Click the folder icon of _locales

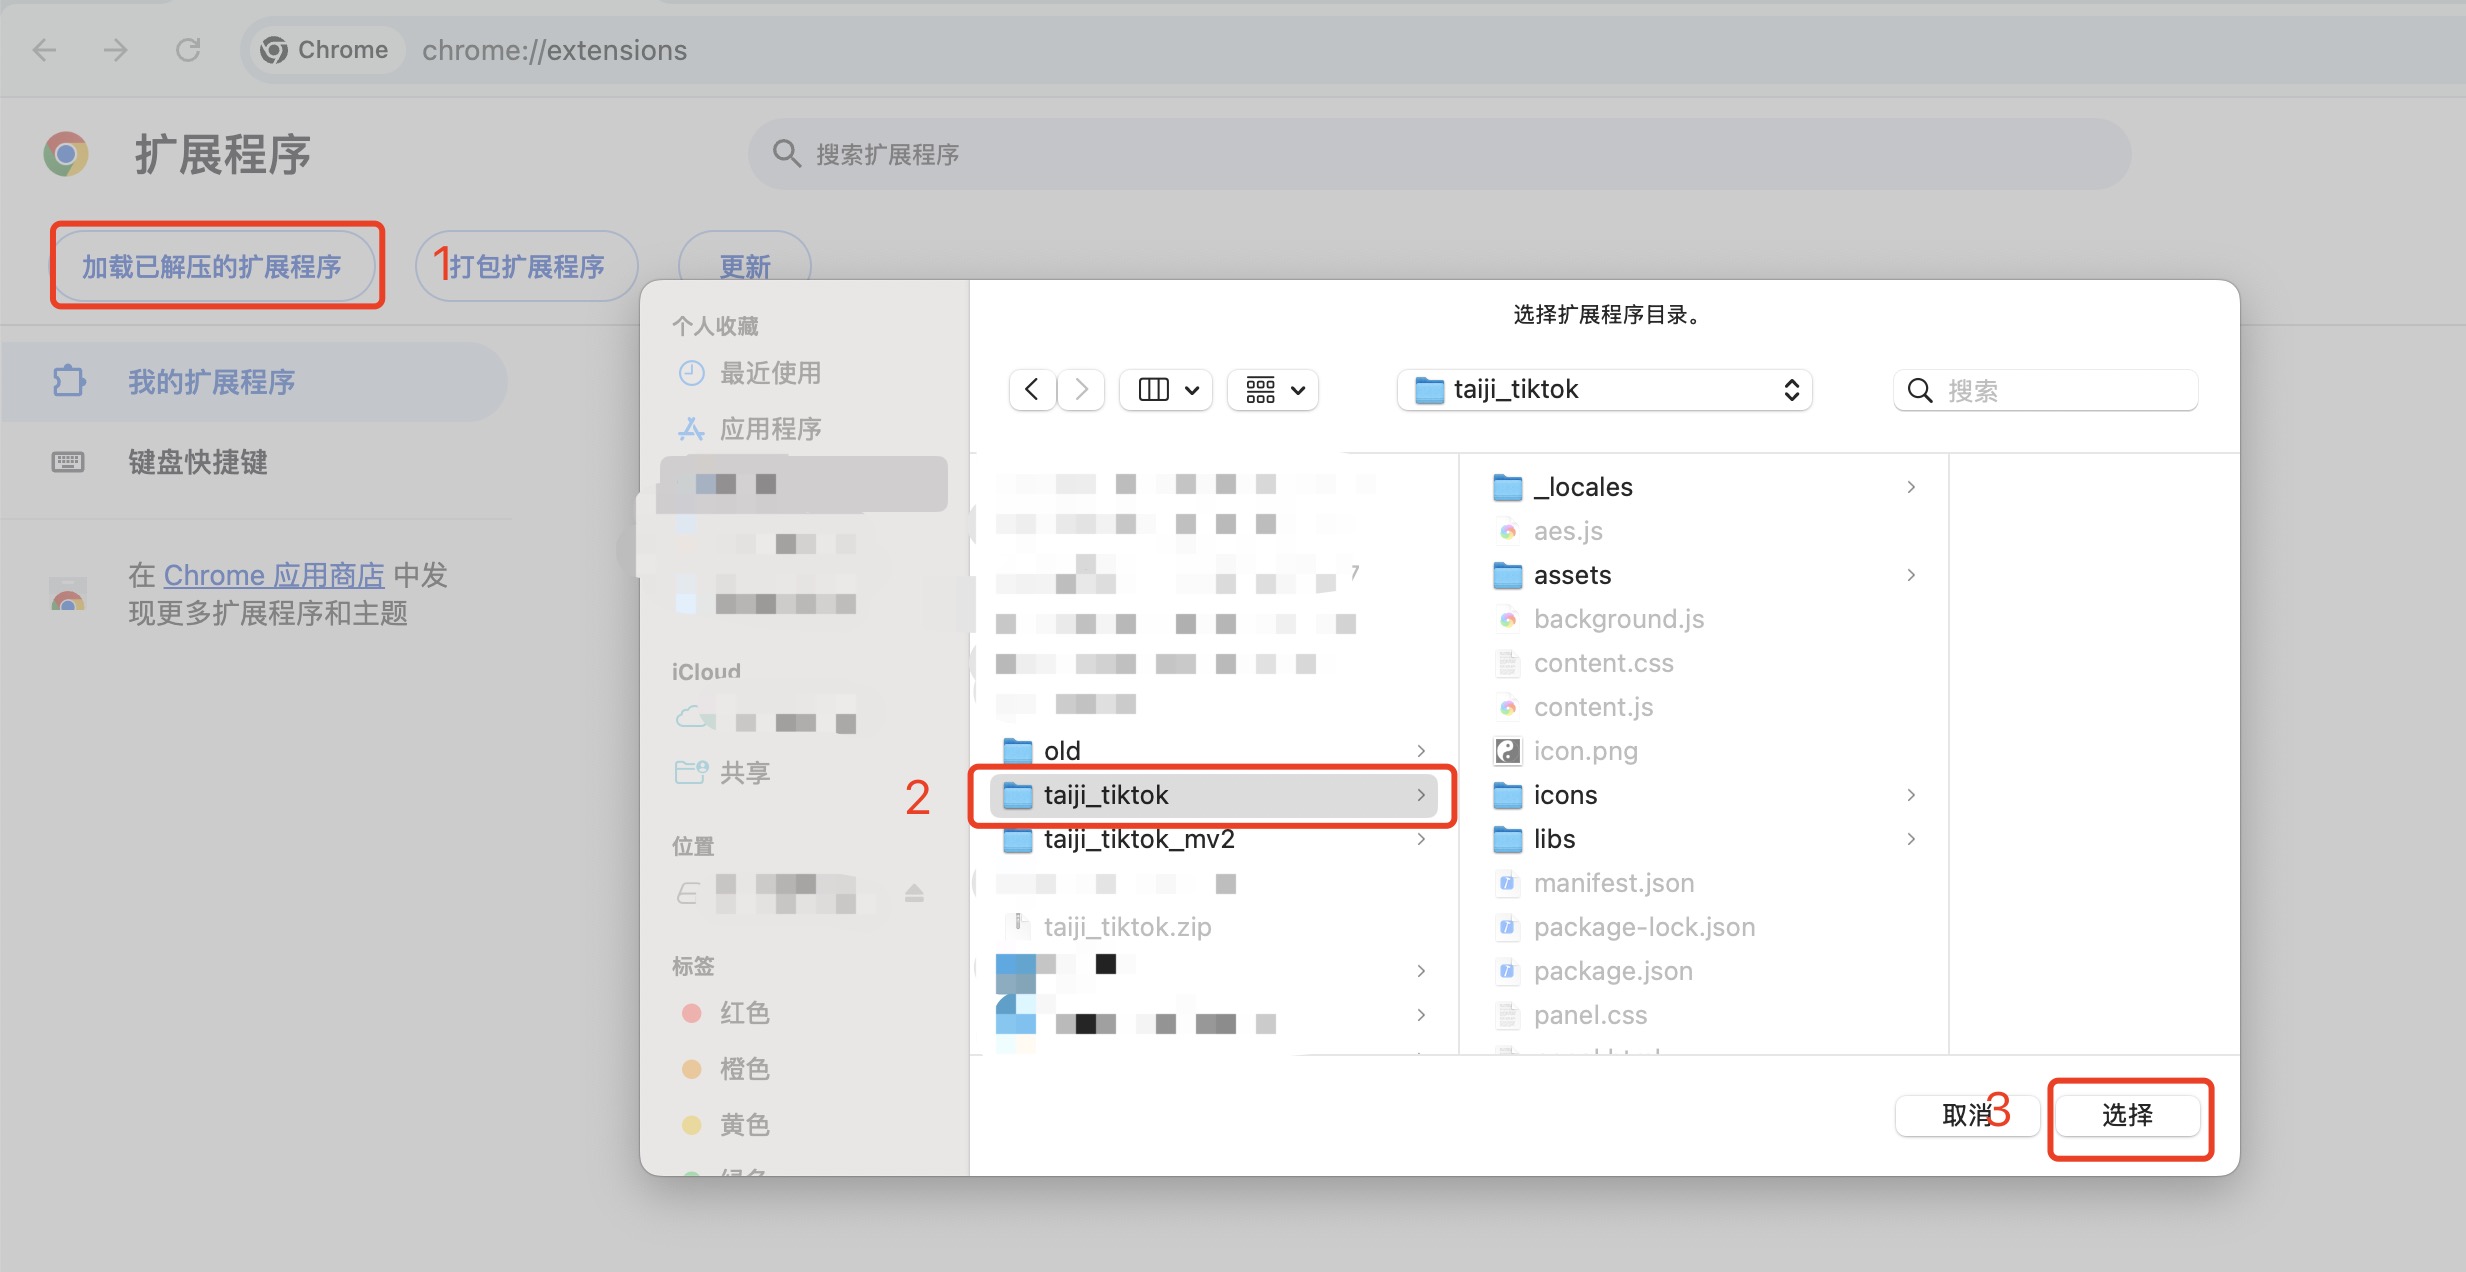tap(1507, 487)
